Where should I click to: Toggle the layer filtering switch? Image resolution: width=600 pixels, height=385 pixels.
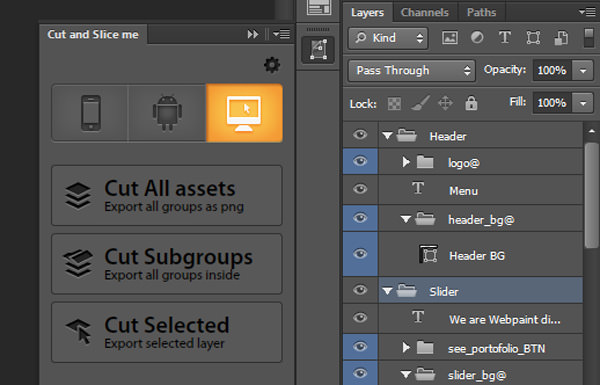pos(589,38)
